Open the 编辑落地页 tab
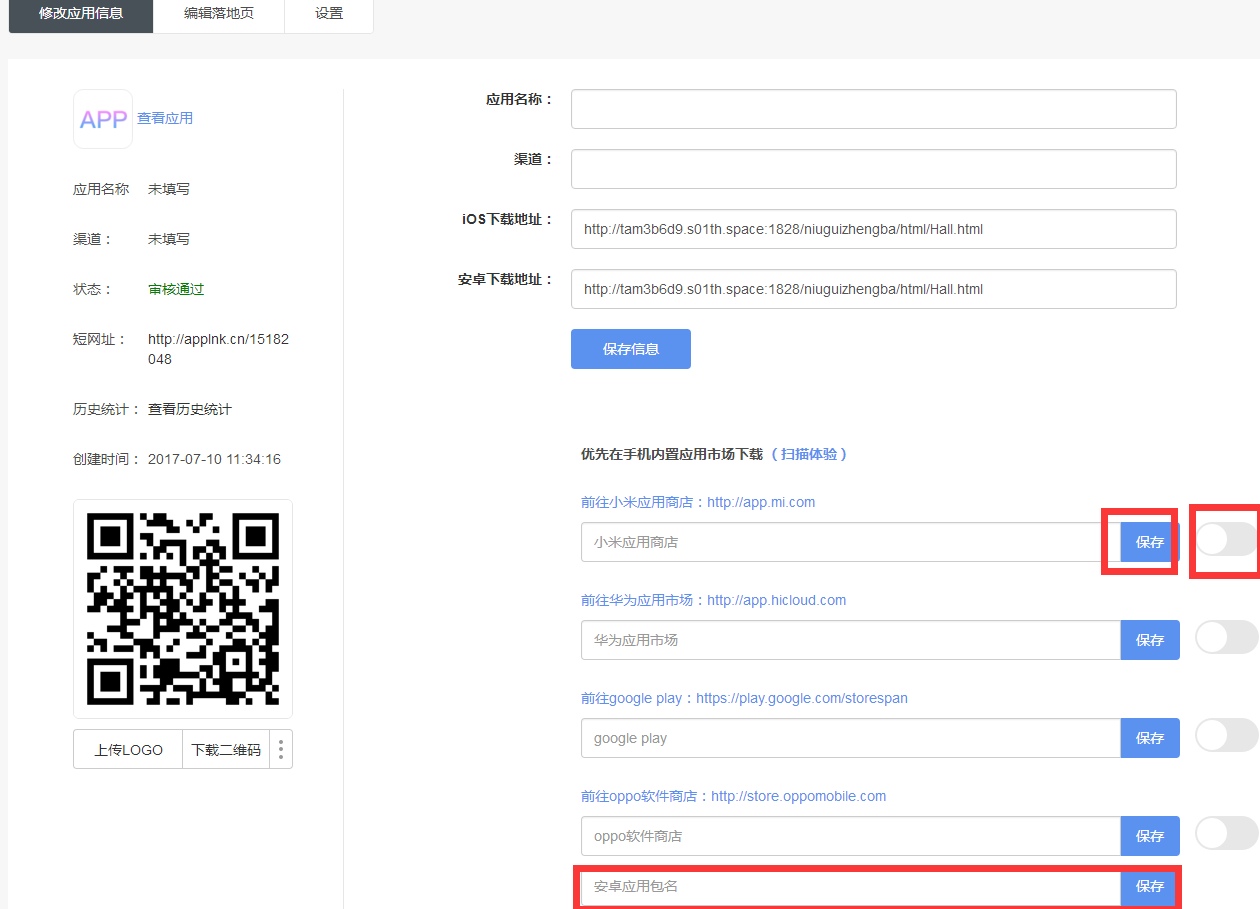 (219, 14)
